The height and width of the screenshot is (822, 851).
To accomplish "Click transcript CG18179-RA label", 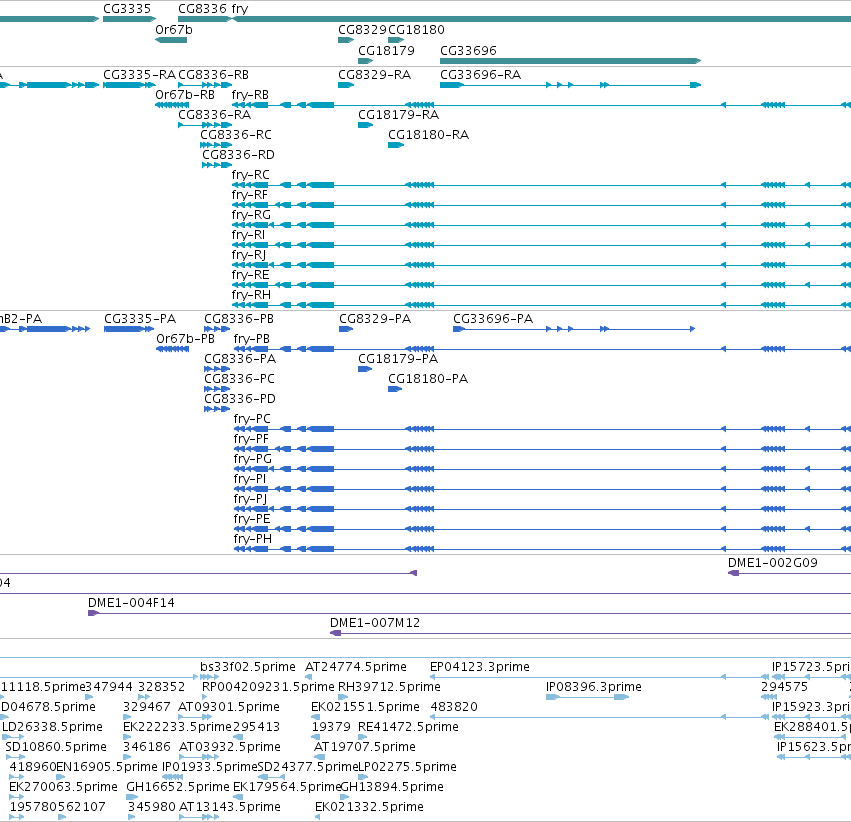I will pyautogui.click(x=398, y=114).
